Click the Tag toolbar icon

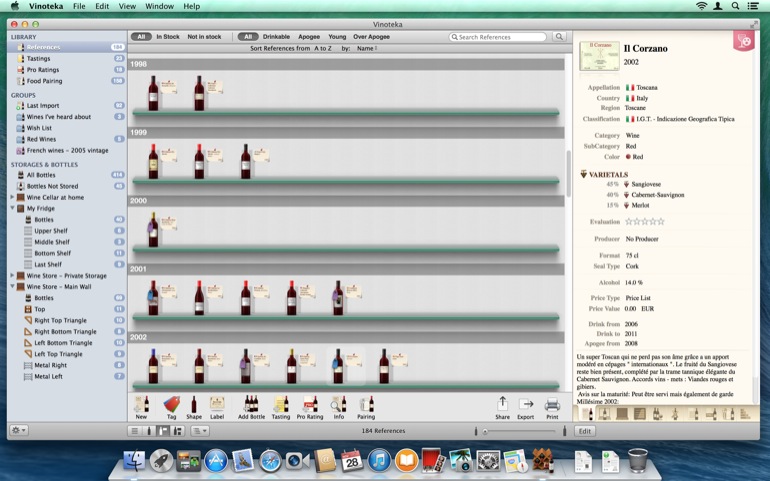point(171,404)
